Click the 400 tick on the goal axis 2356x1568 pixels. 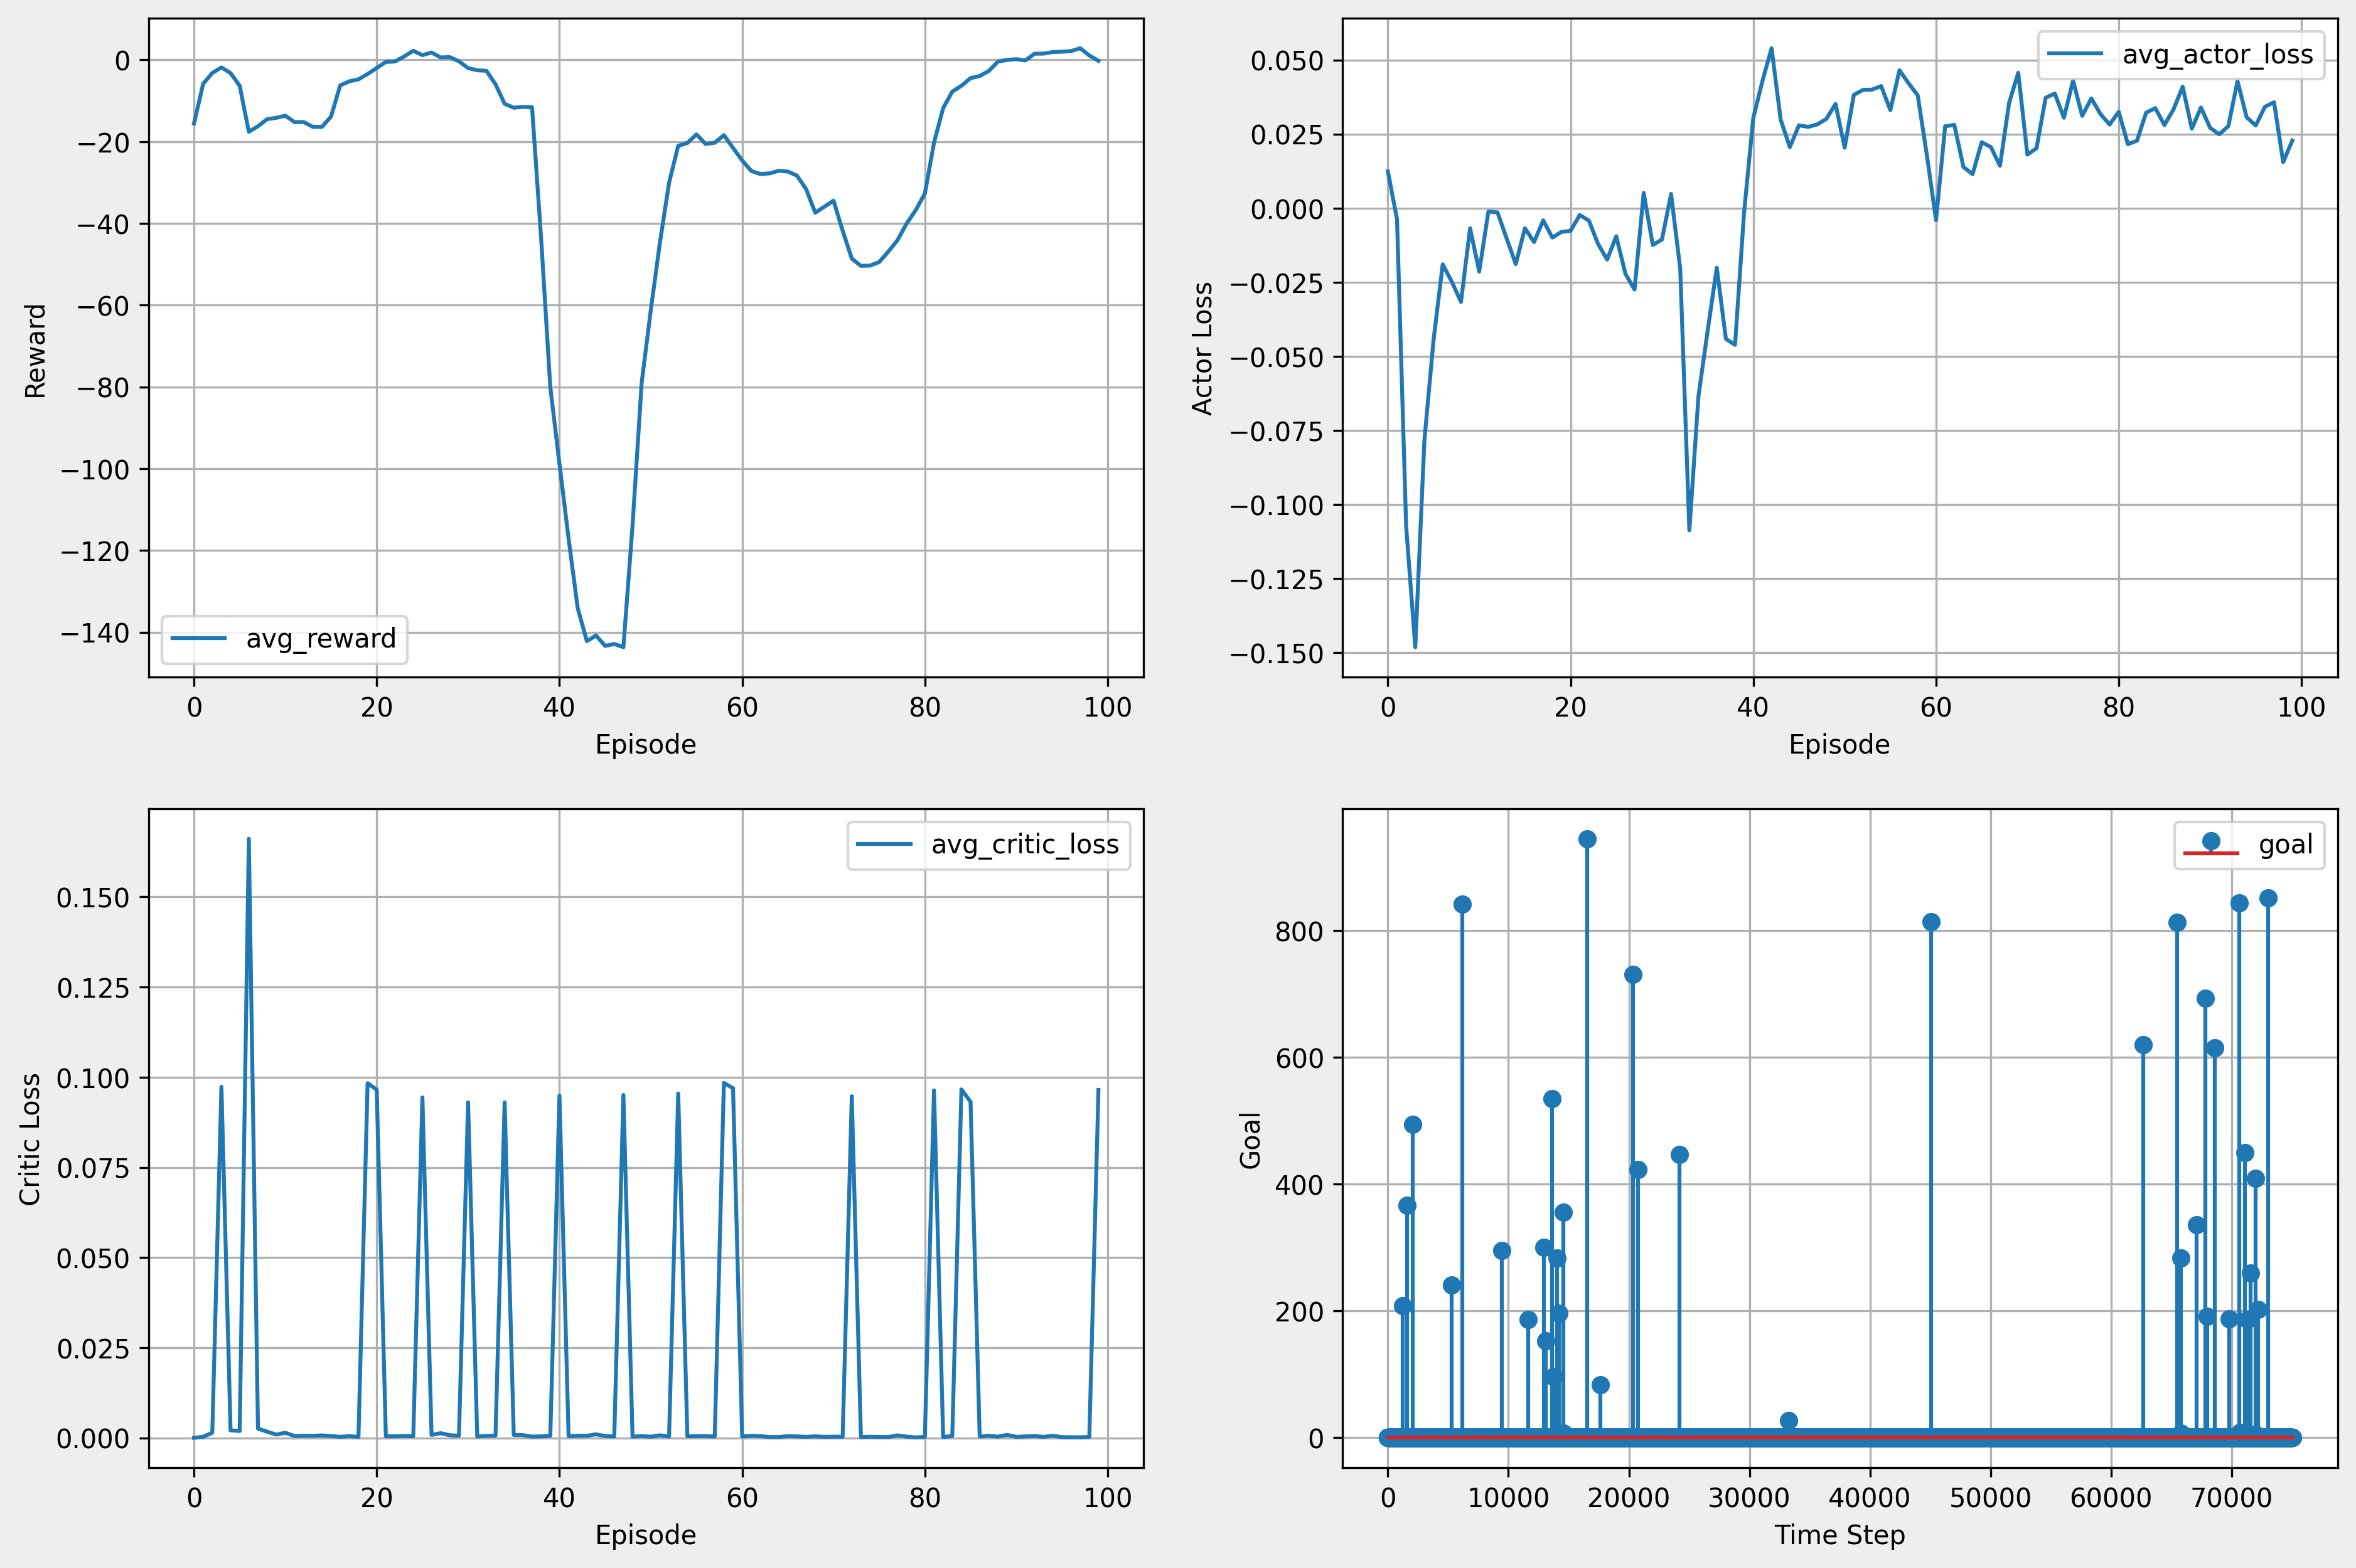click(1299, 1185)
